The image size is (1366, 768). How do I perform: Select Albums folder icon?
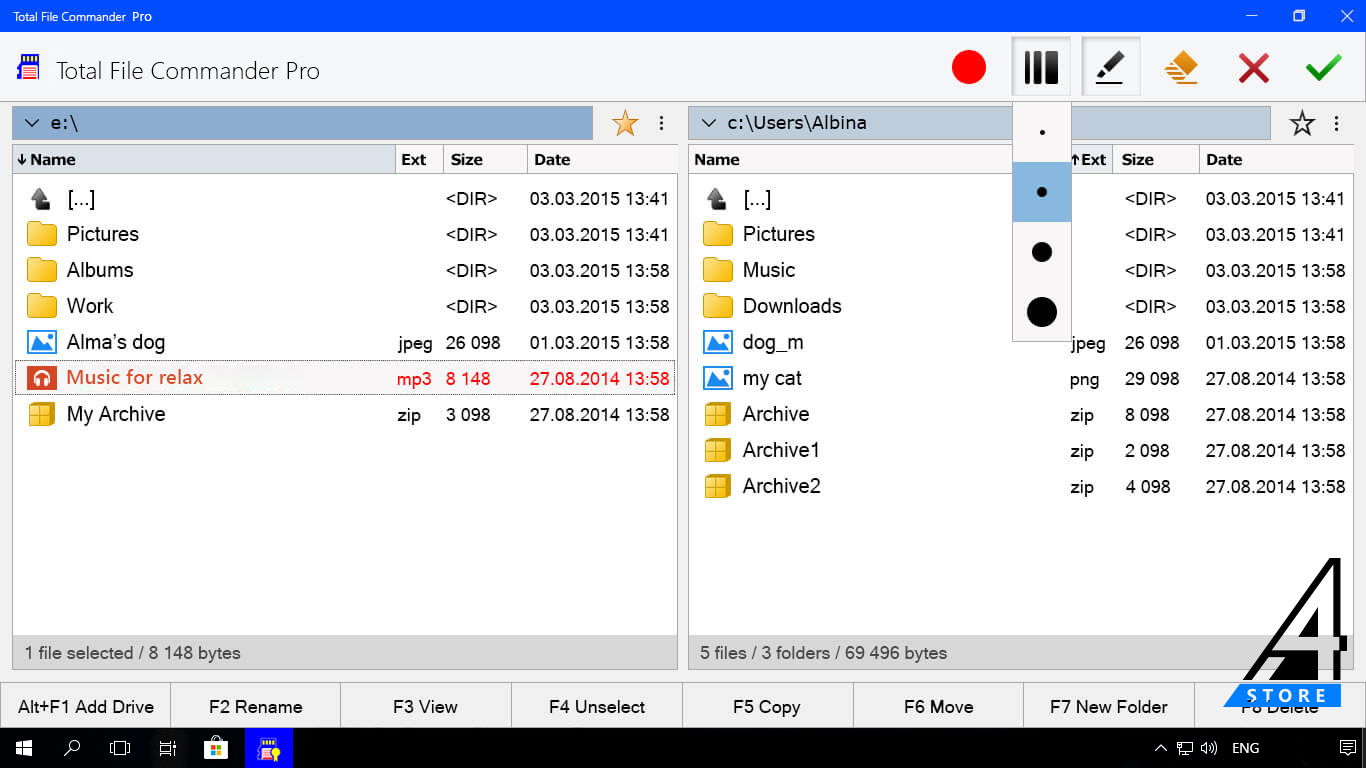[41, 270]
